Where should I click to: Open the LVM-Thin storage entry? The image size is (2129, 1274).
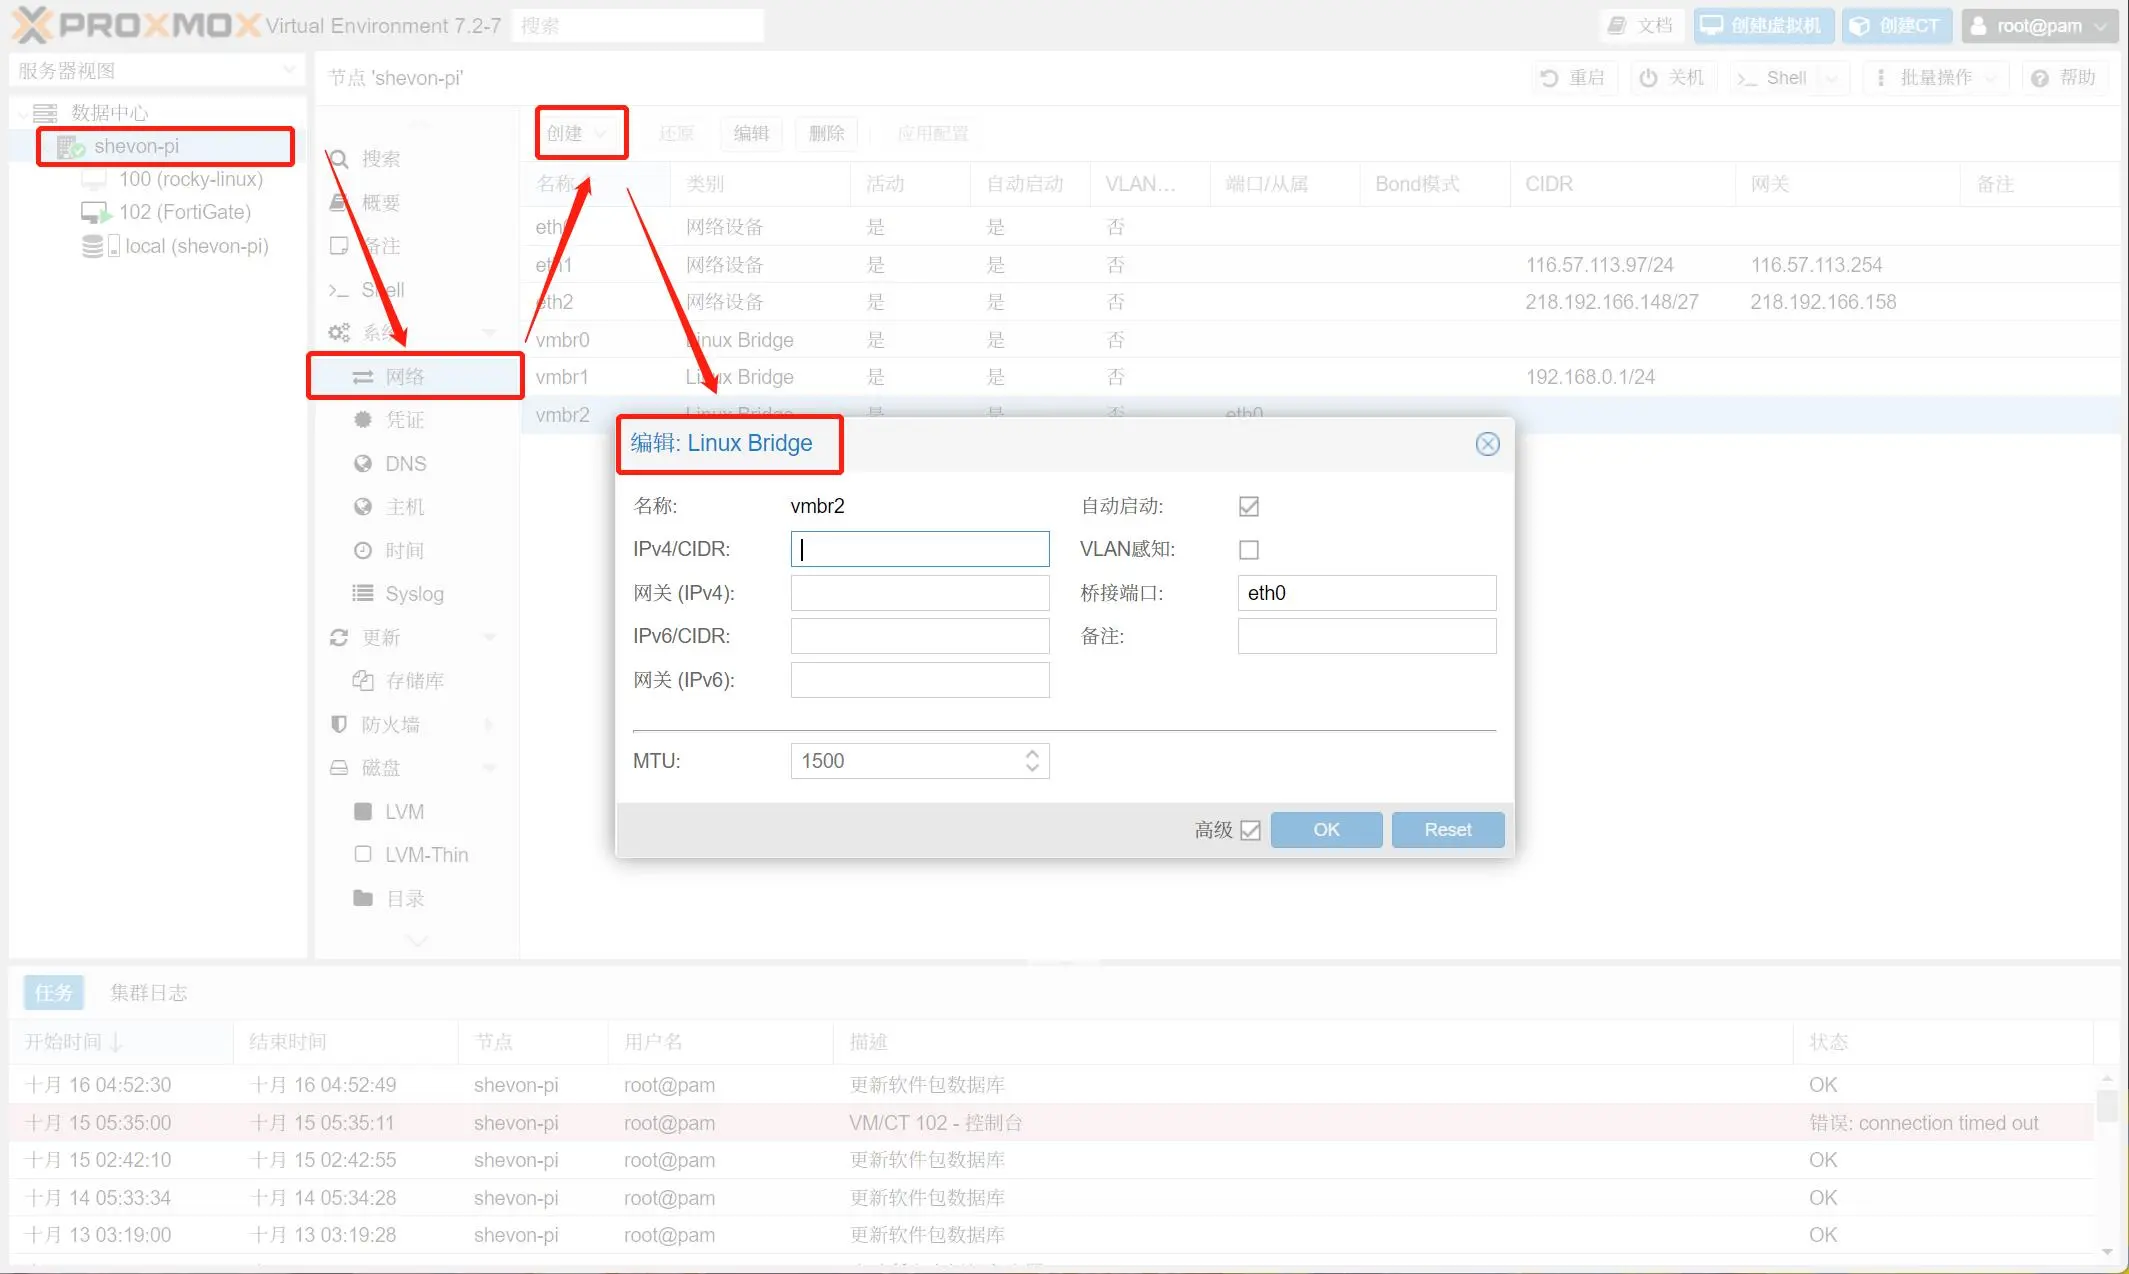(x=425, y=855)
